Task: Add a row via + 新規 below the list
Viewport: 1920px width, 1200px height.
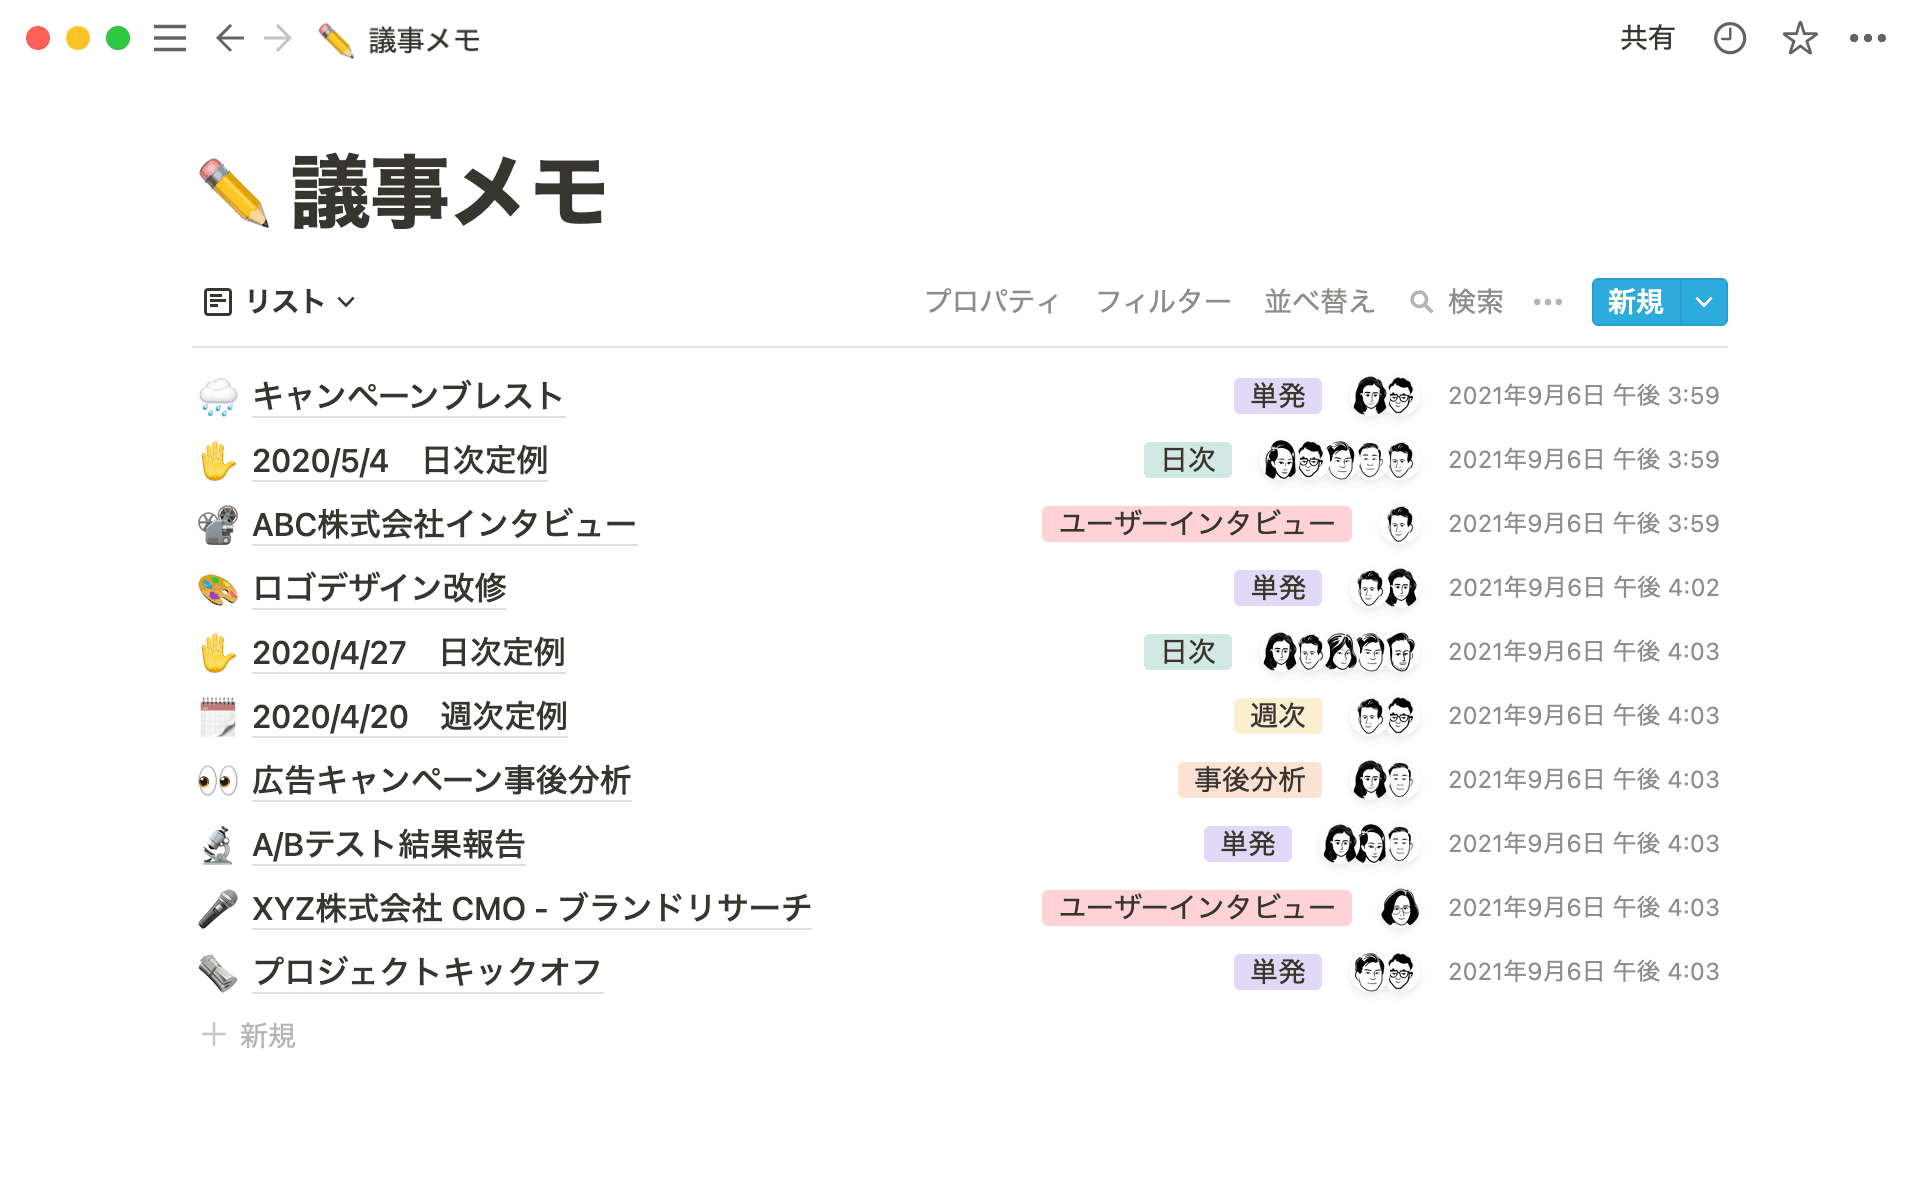Action: [x=249, y=1035]
